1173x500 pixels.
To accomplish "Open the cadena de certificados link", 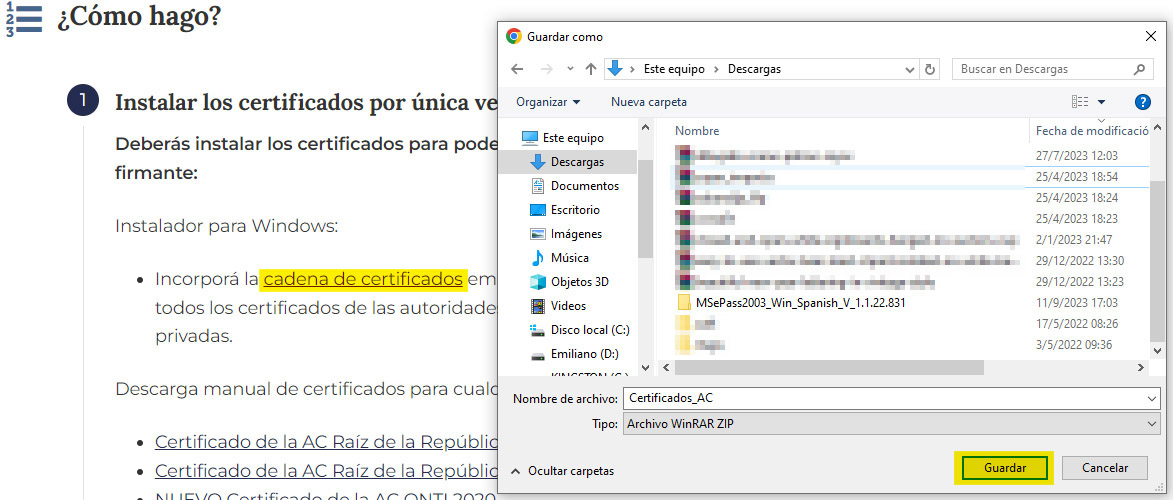I will coord(363,279).
